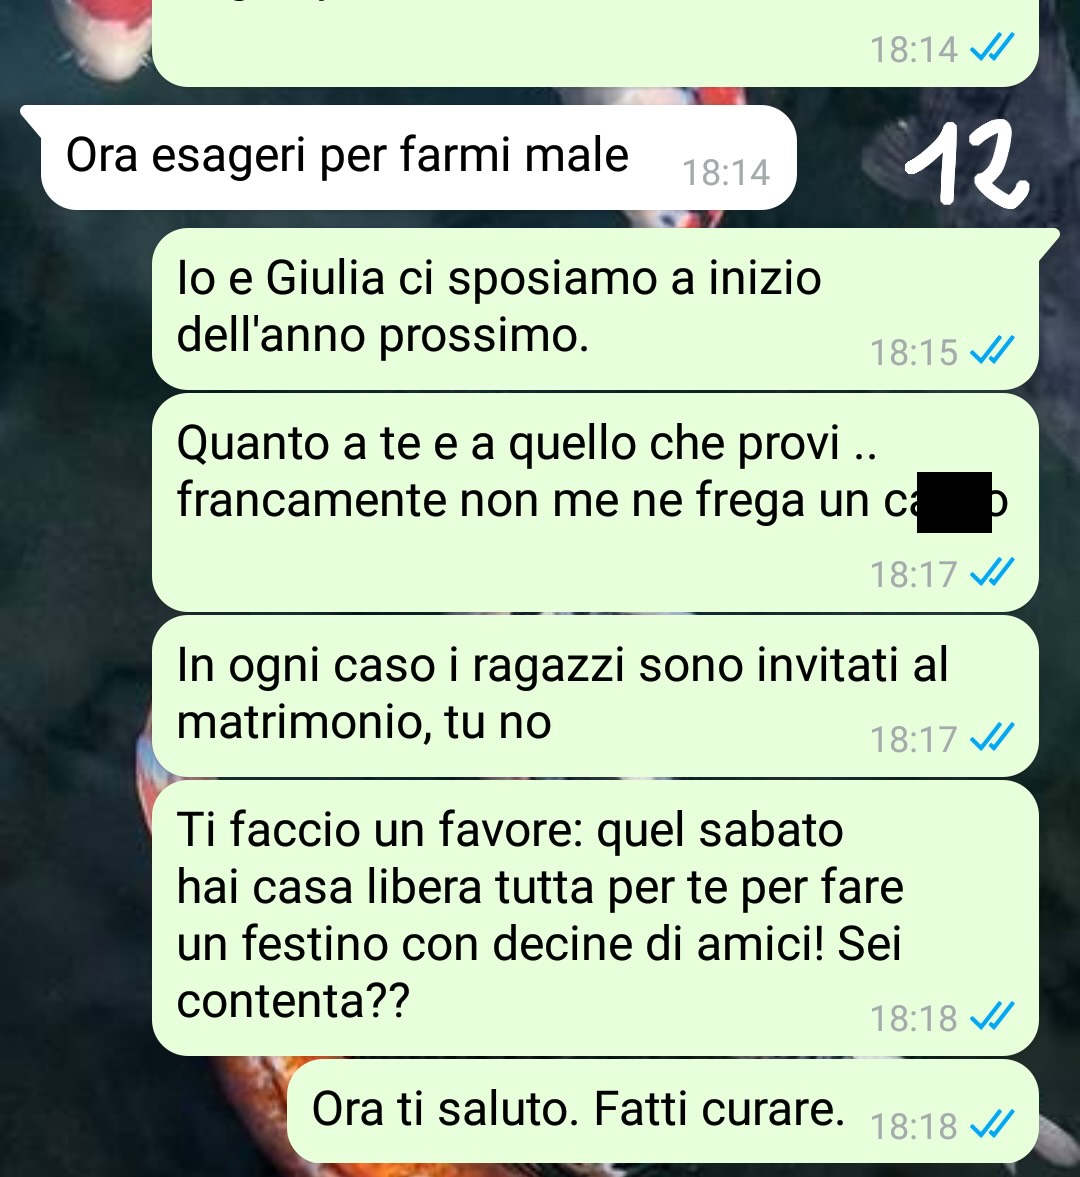Select the "ragazzi sono invitati al matrimonio" message
Viewport: 1080px width, 1177px height.
pyautogui.click(x=595, y=696)
